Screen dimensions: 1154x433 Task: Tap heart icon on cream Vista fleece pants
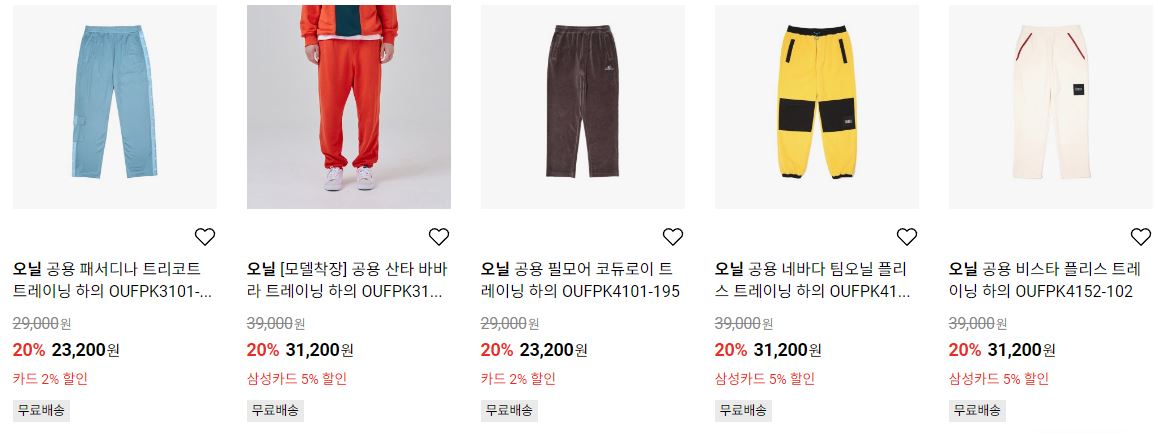(x=1141, y=236)
